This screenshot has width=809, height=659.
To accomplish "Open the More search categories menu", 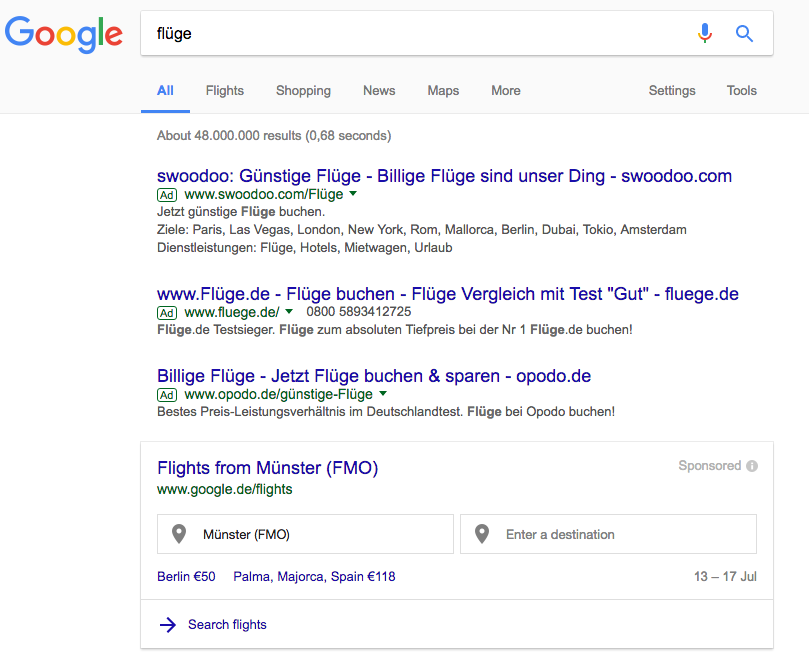I will 506,90.
